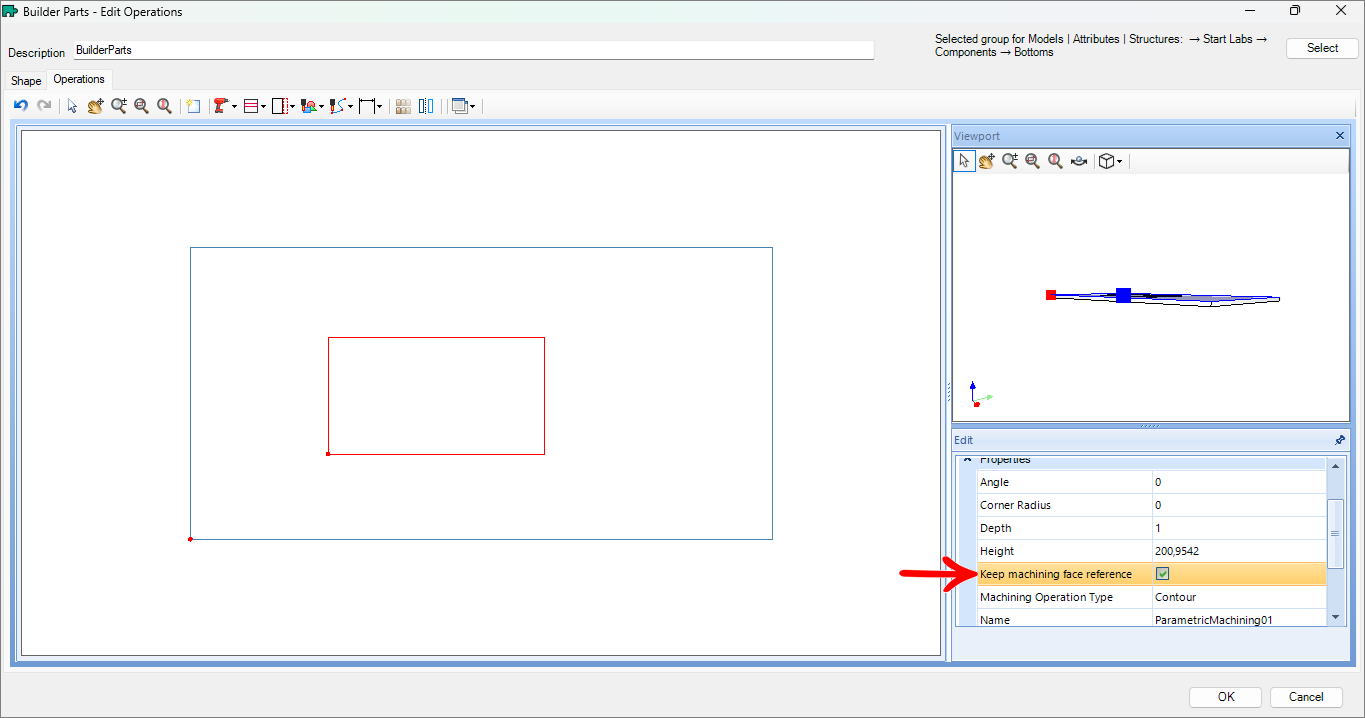The width and height of the screenshot is (1365, 718).
Task: Click zoom extents in Viewport toolbar
Action: 1032,160
